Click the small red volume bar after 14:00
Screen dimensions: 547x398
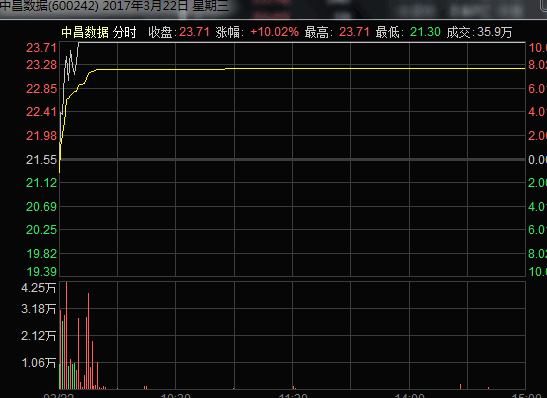460,386
